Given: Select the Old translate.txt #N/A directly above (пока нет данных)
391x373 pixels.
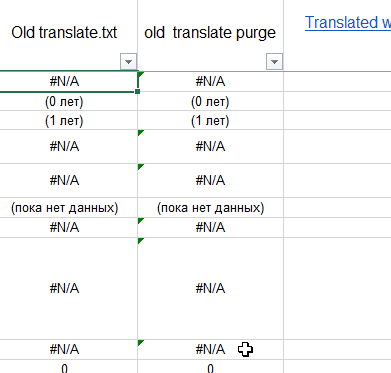Looking at the screenshot, I should coord(64,180).
